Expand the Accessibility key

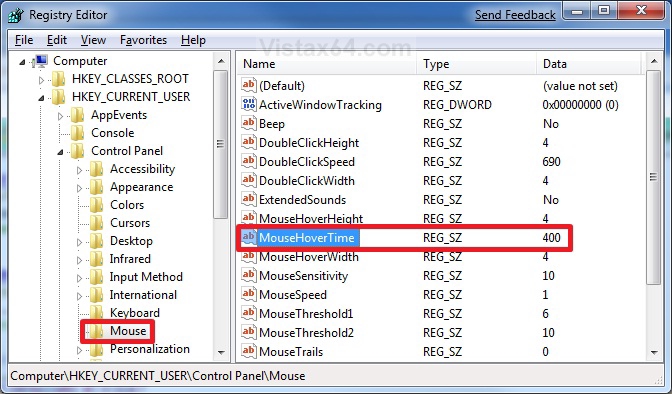79,170
